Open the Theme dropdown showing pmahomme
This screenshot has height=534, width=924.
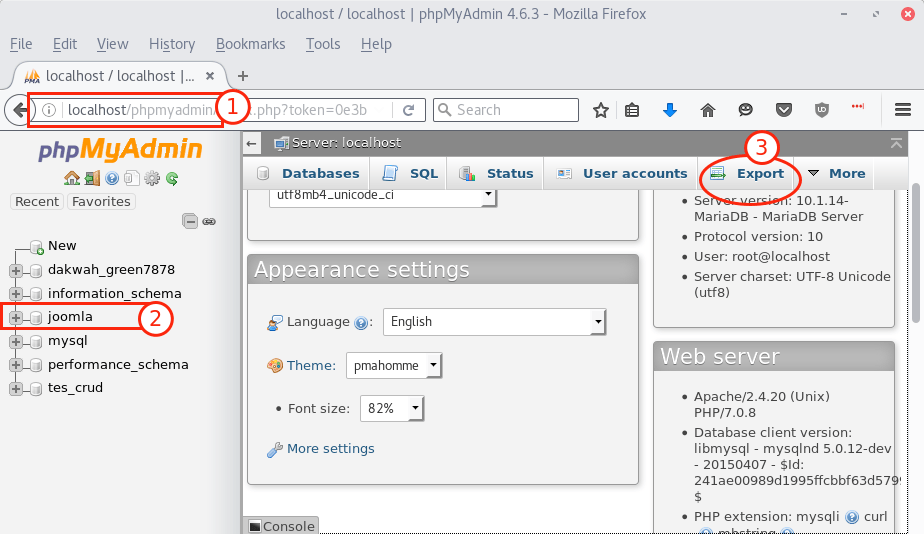[394, 366]
